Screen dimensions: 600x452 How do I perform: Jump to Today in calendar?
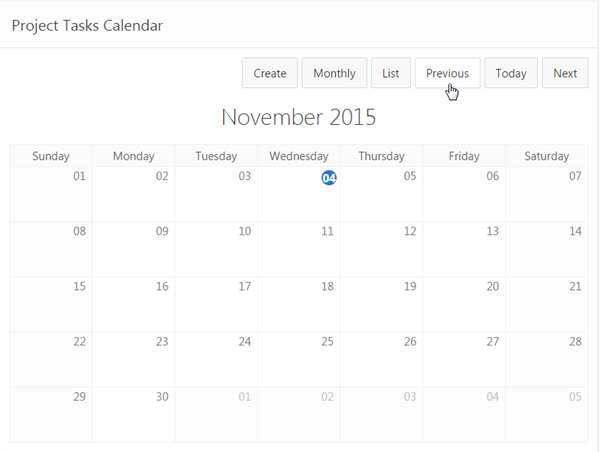coord(511,73)
